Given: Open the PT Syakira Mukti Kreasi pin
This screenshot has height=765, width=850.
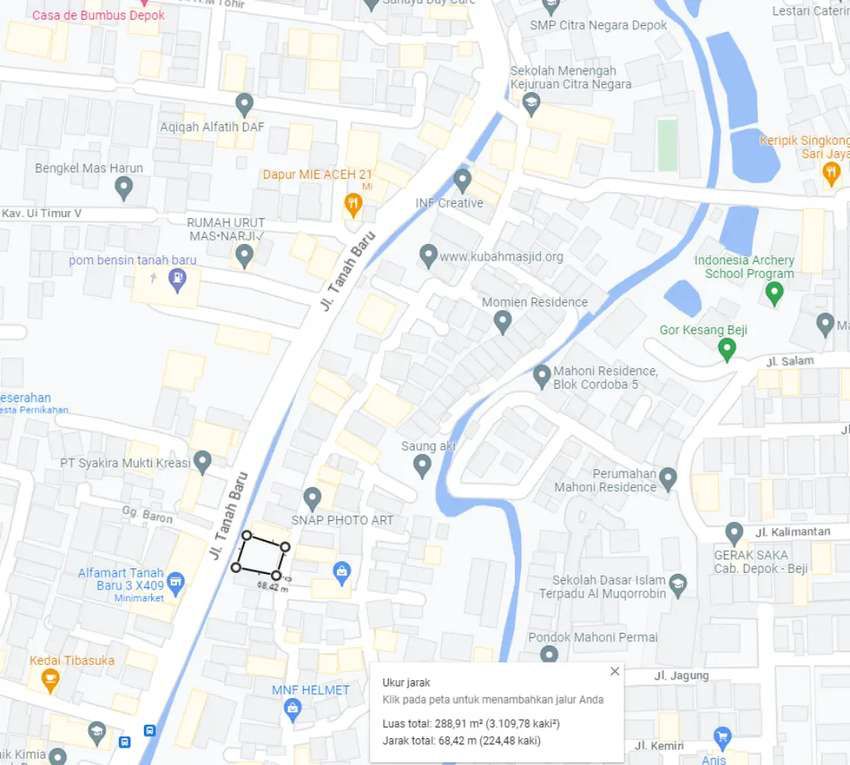Looking at the screenshot, I should pyautogui.click(x=202, y=462).
